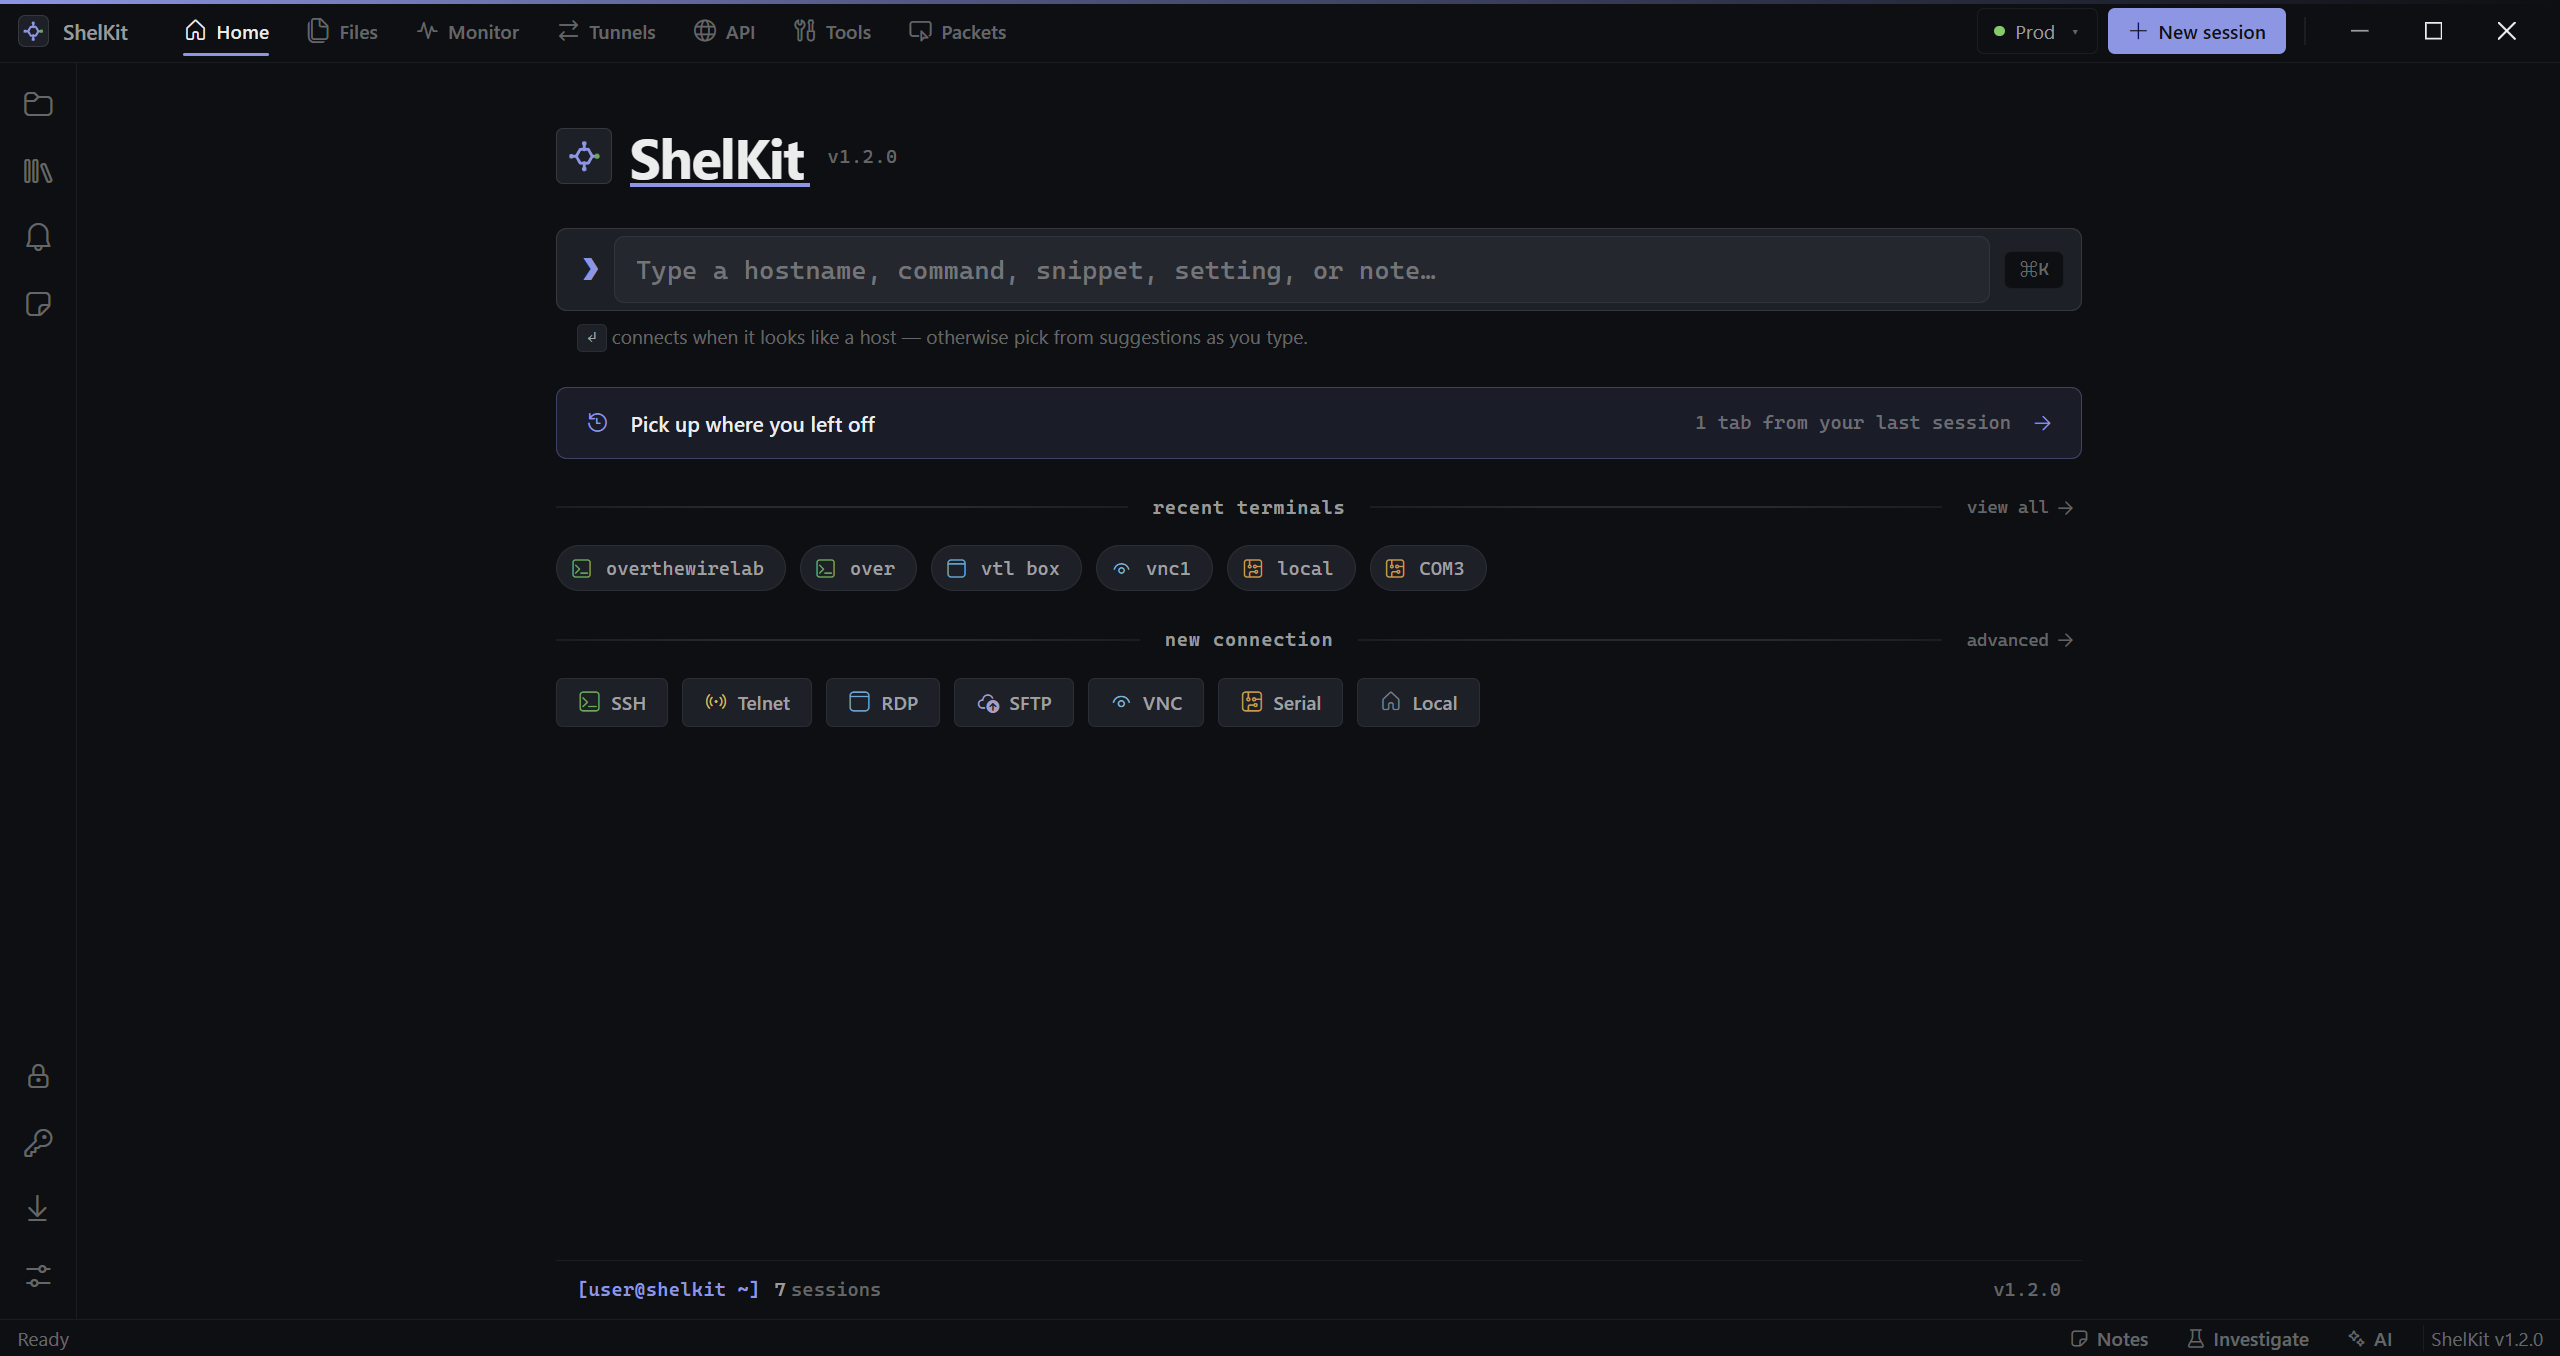Open the key icon in sidebar

tap(38, 1143)
